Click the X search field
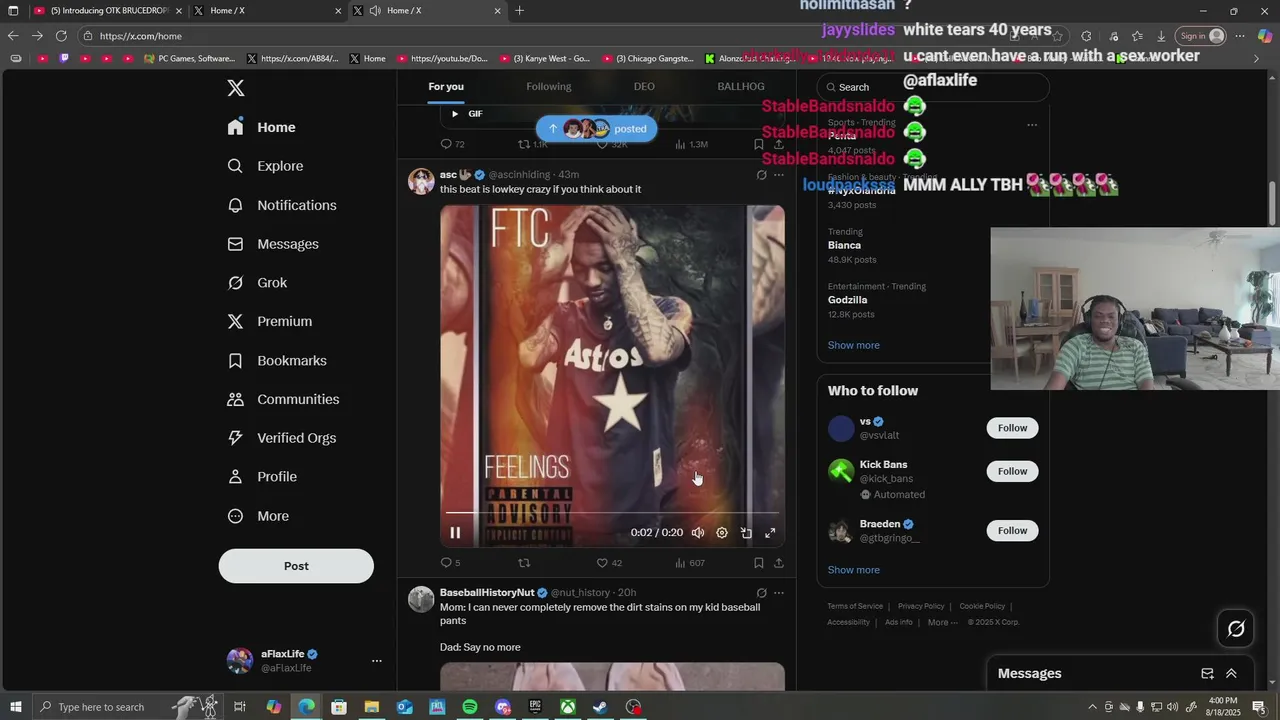The height and width of the screenshot is (720, 1280). [933, 87]
